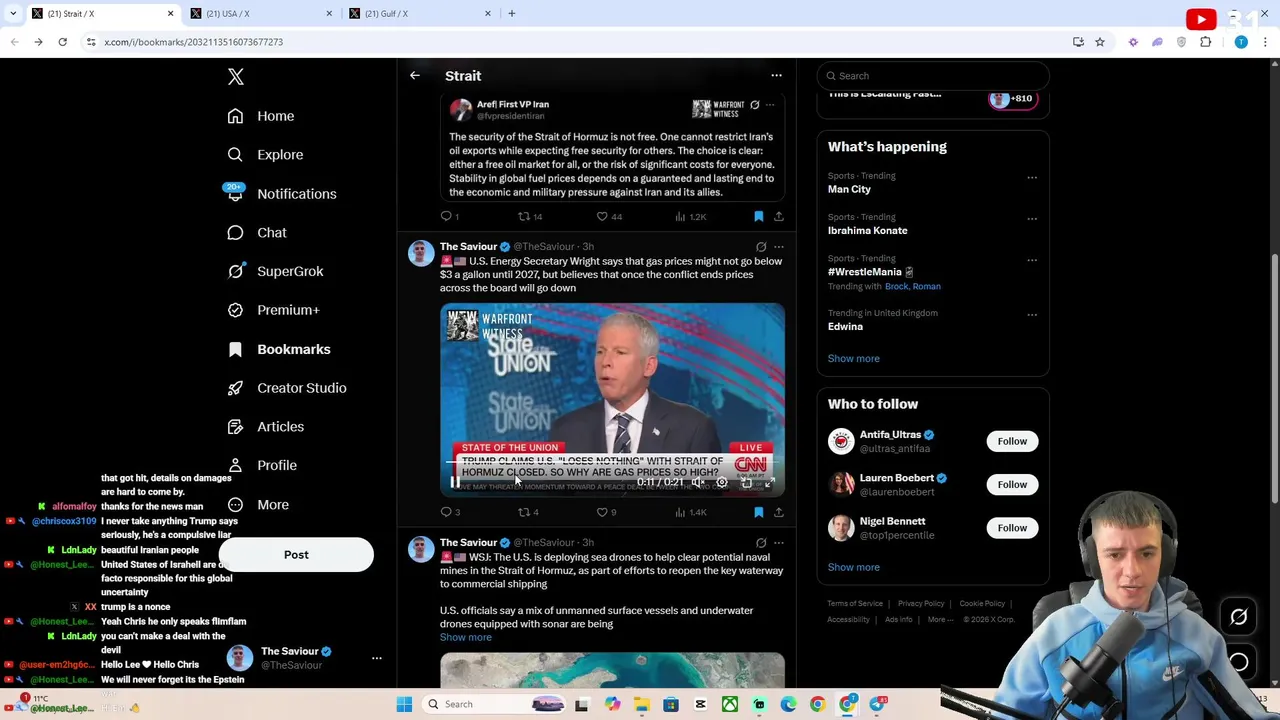Follow Antifa_Ultras
The width and height of the screenshot is (1280, 720).
pos(1012,441)
